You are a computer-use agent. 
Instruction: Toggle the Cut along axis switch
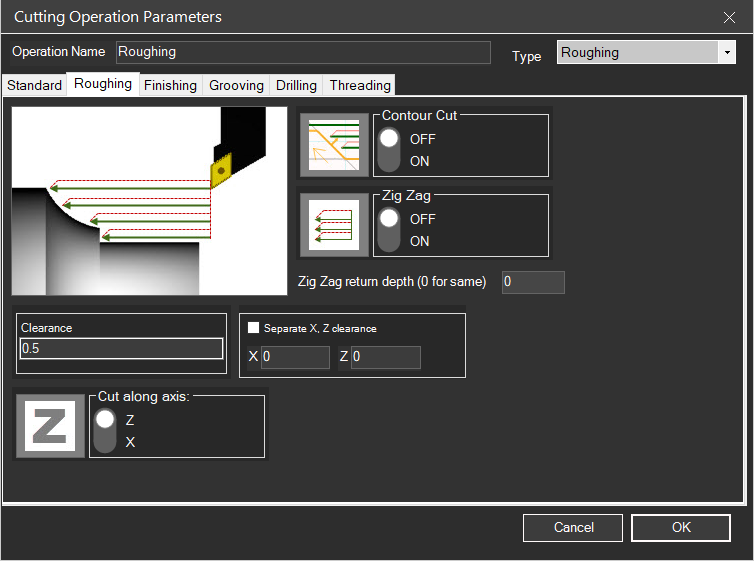[x=105, y=430]
